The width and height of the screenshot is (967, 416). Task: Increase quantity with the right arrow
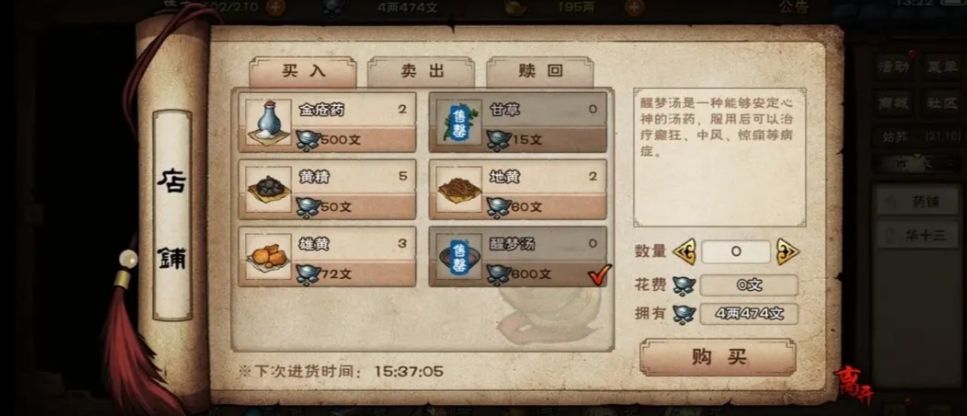coord(787,251)
